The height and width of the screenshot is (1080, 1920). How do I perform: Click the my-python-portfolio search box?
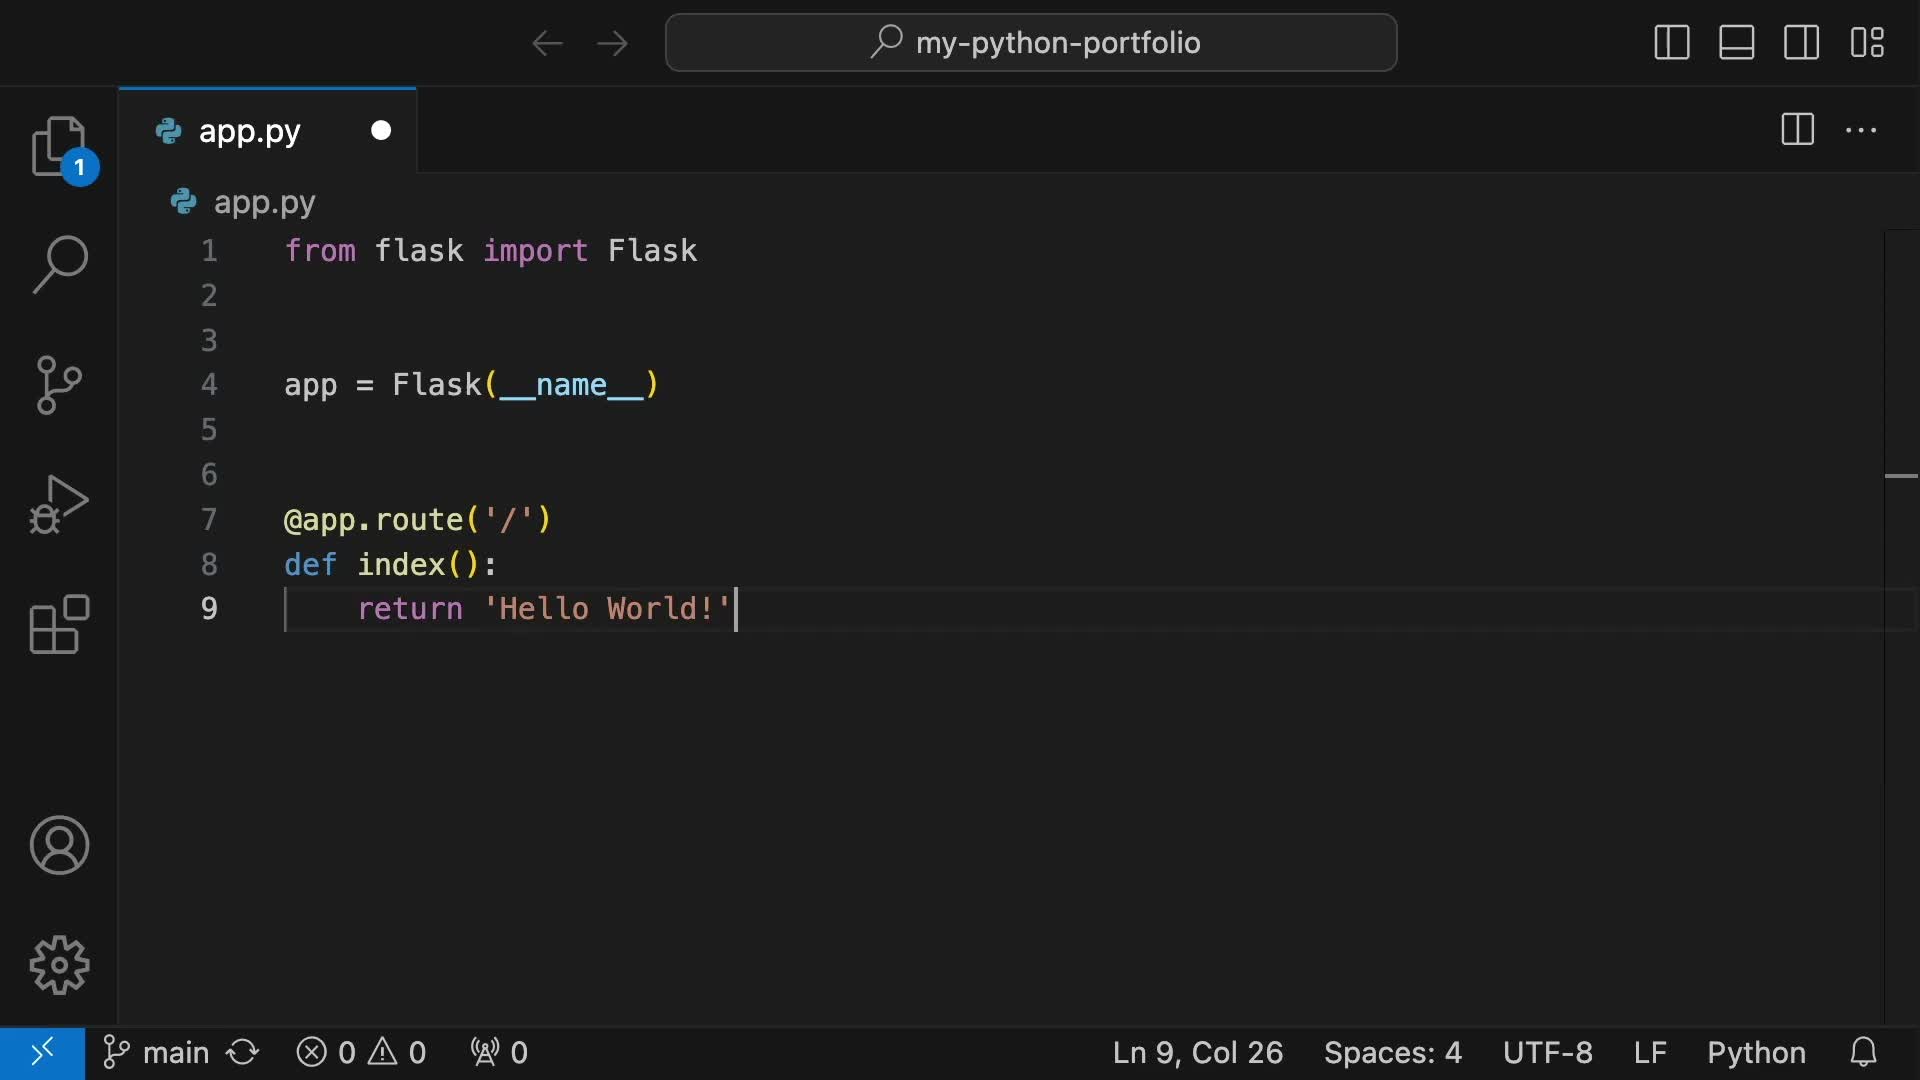tap(1031, 43)
